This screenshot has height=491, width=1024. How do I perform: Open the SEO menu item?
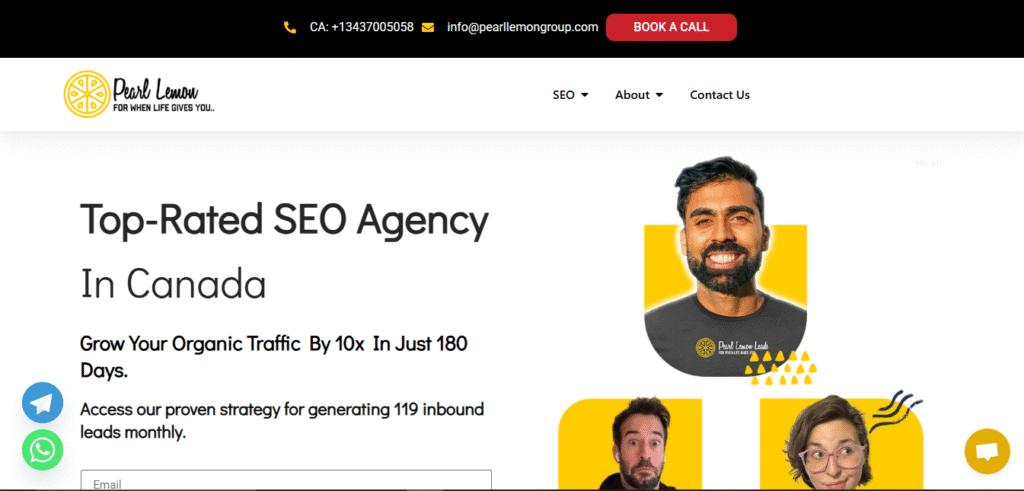tap(564, 95)
